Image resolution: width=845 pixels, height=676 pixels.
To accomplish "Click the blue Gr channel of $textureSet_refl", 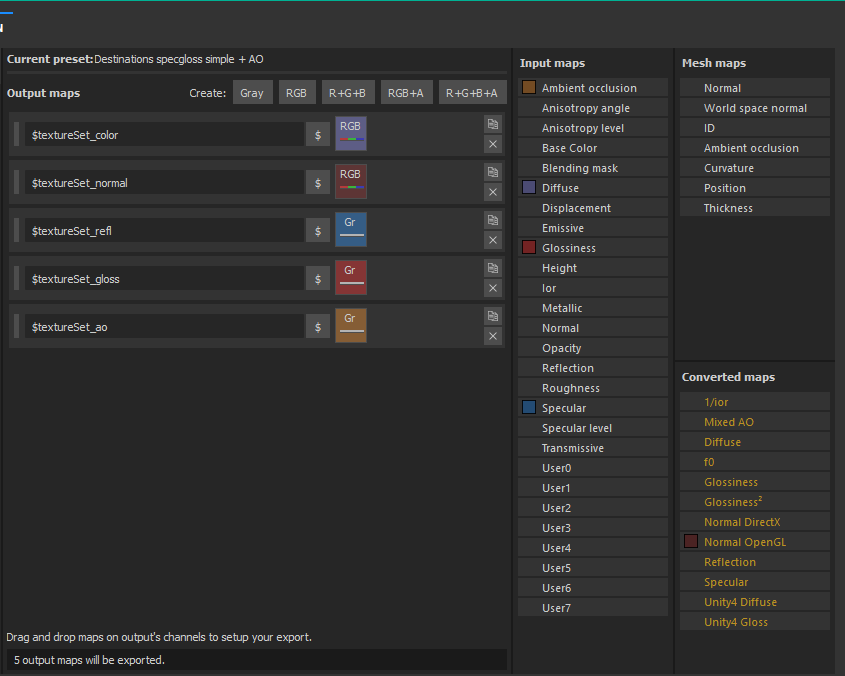I will tap(351, 229).
